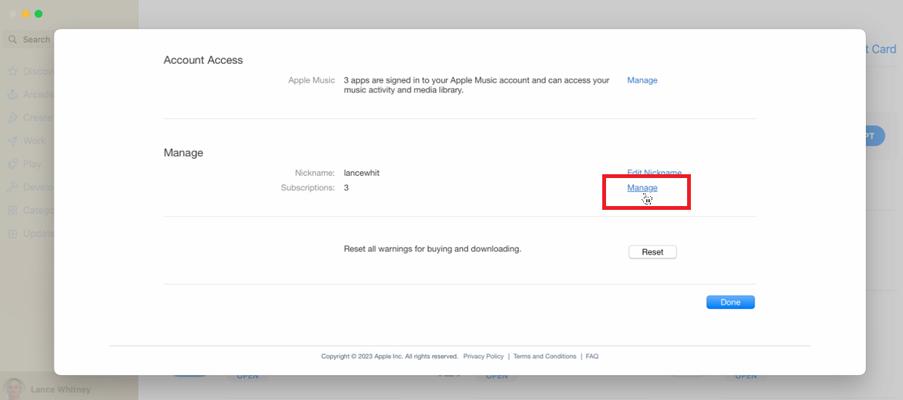Manage the 3 subscriptions
The height and width of the screenshot is (400, 903).
tap(642, 188)
